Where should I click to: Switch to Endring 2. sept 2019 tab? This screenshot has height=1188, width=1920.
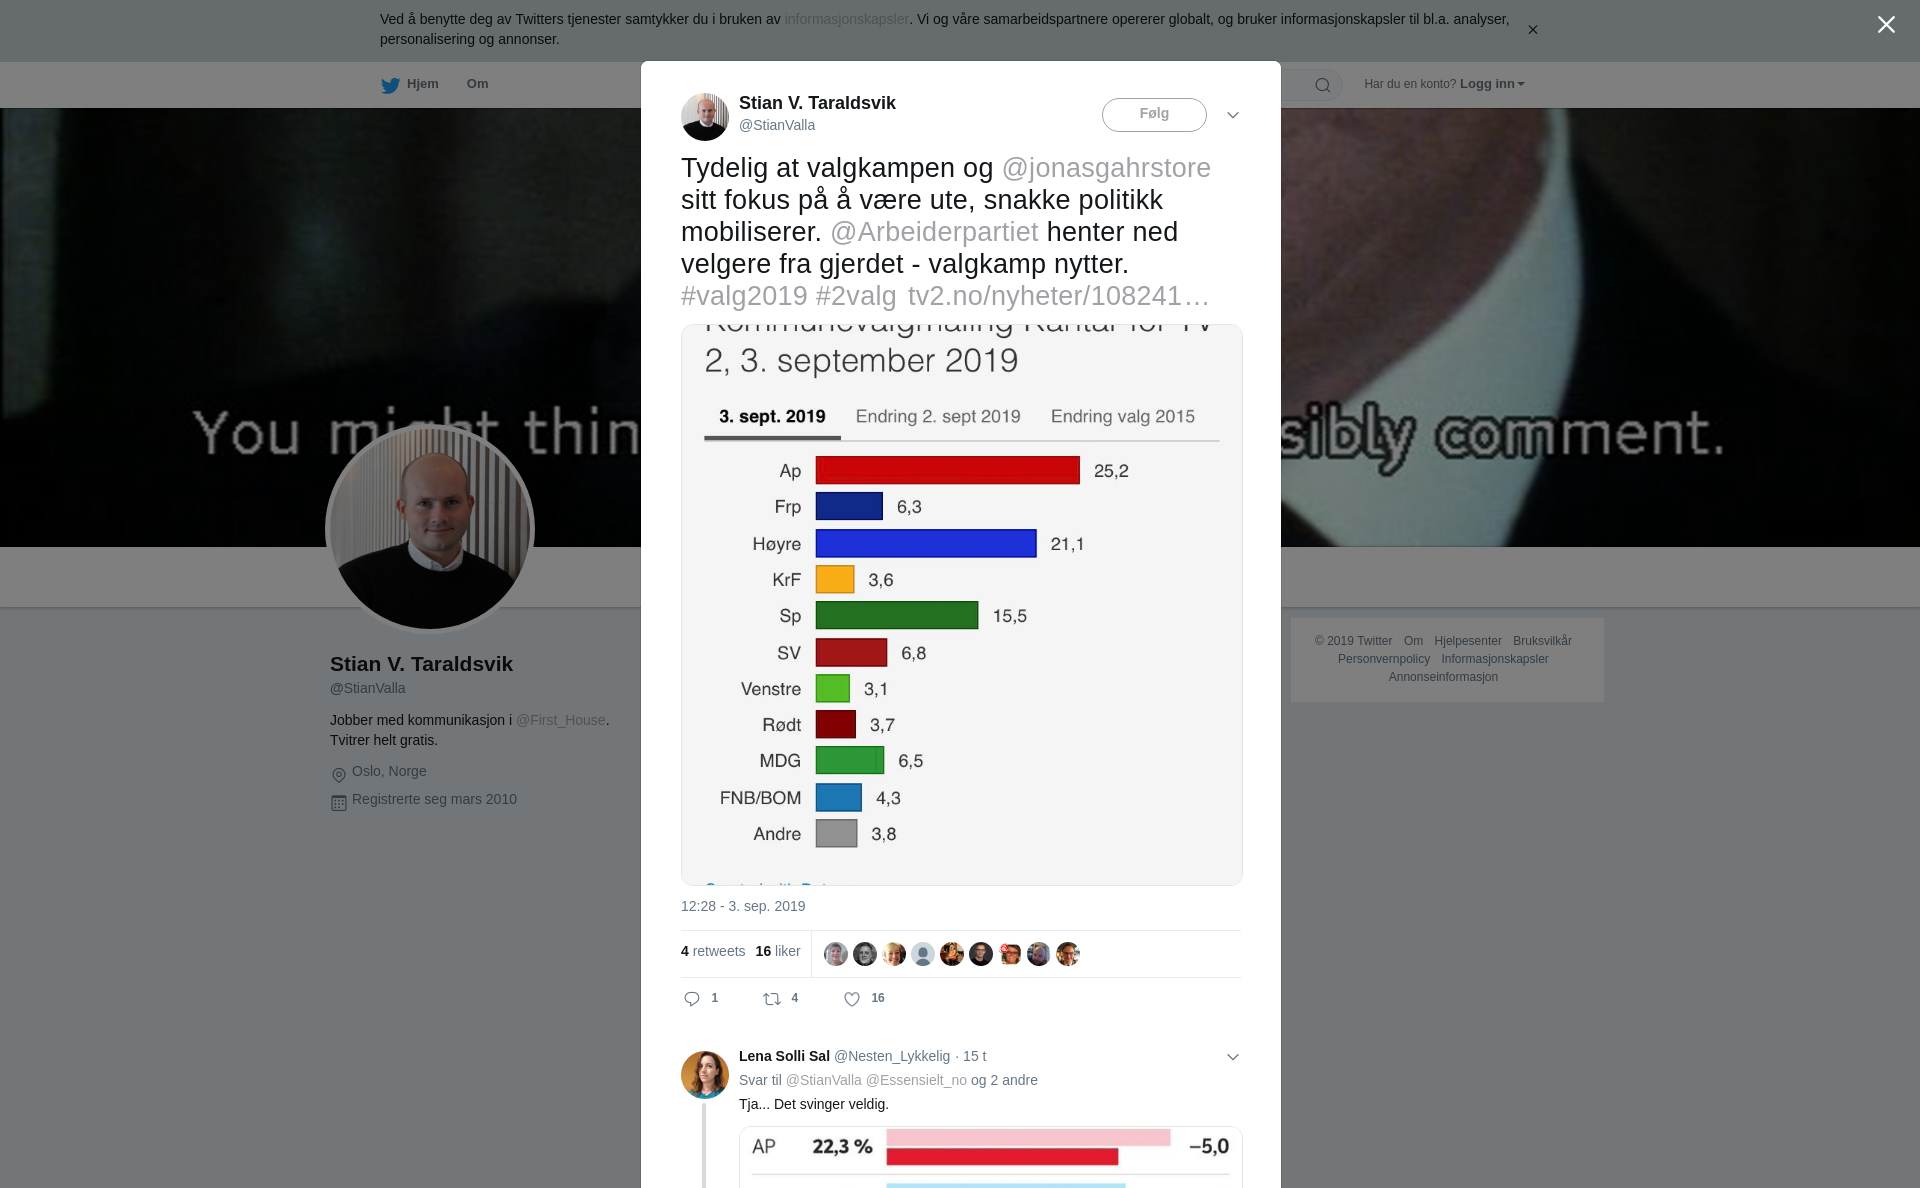(938, 417)
